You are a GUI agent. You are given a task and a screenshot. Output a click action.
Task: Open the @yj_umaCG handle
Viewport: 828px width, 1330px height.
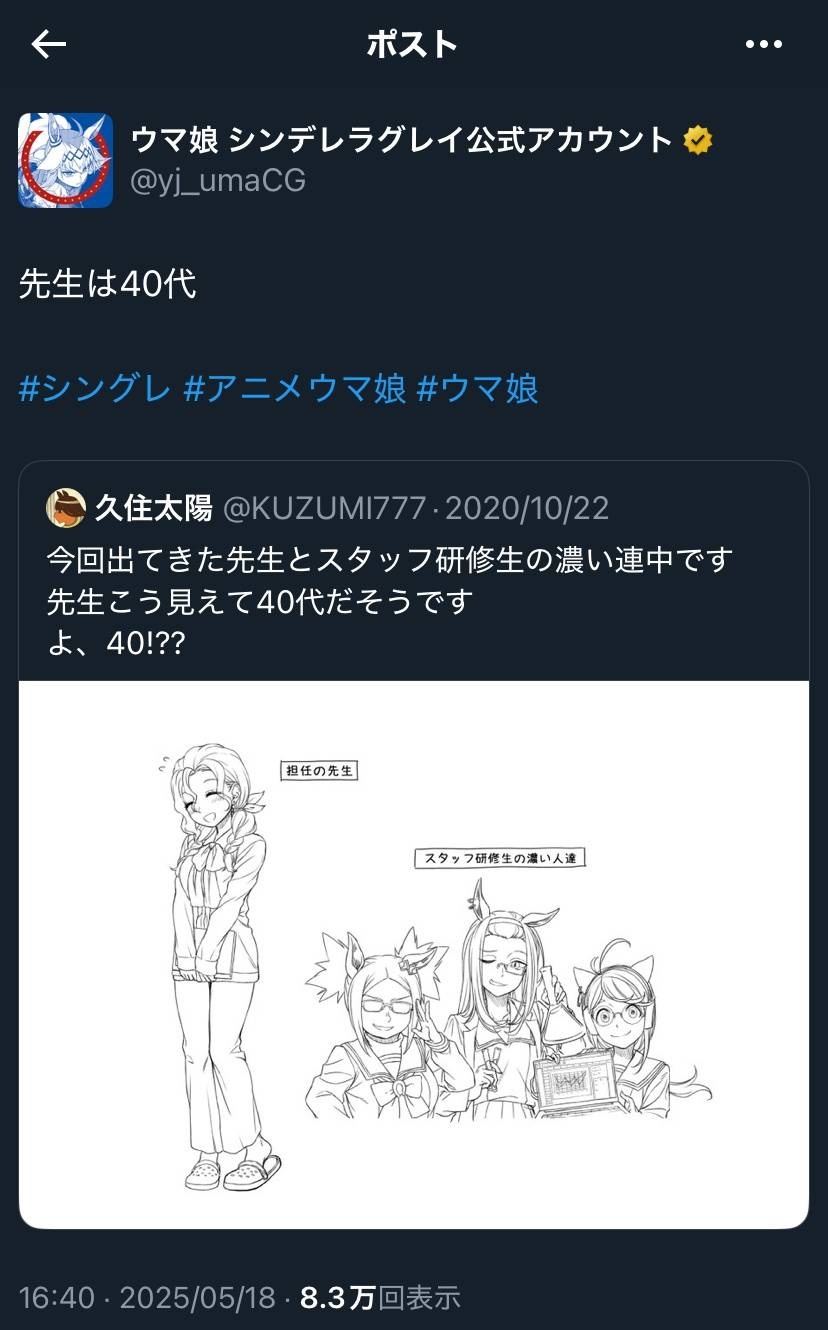click(x=219, y=180)
